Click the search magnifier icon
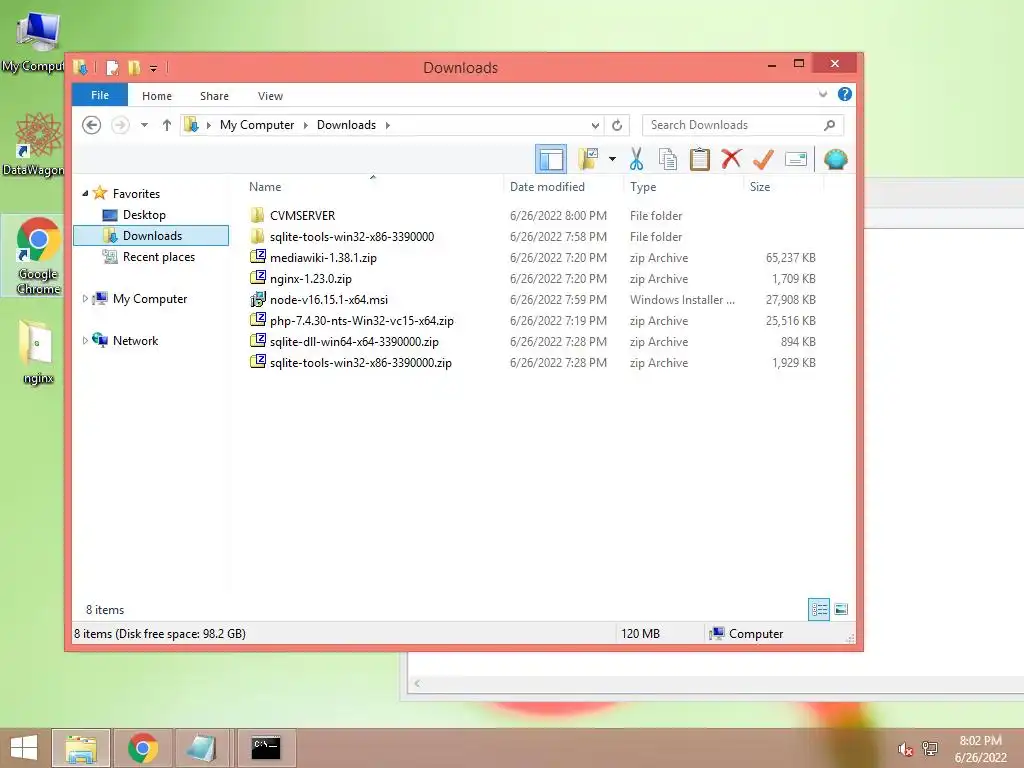 pyautogui.click(x=829, y=125)
